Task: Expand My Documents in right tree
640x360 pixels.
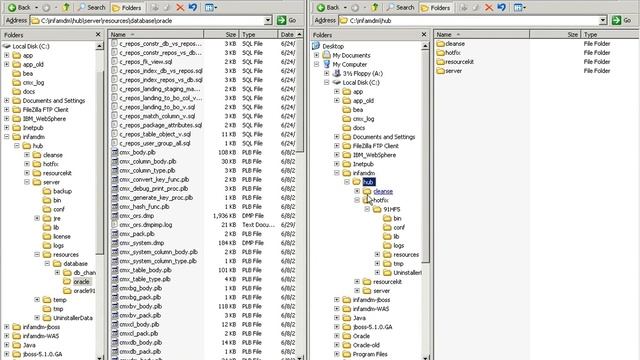Action: (316, 55)
